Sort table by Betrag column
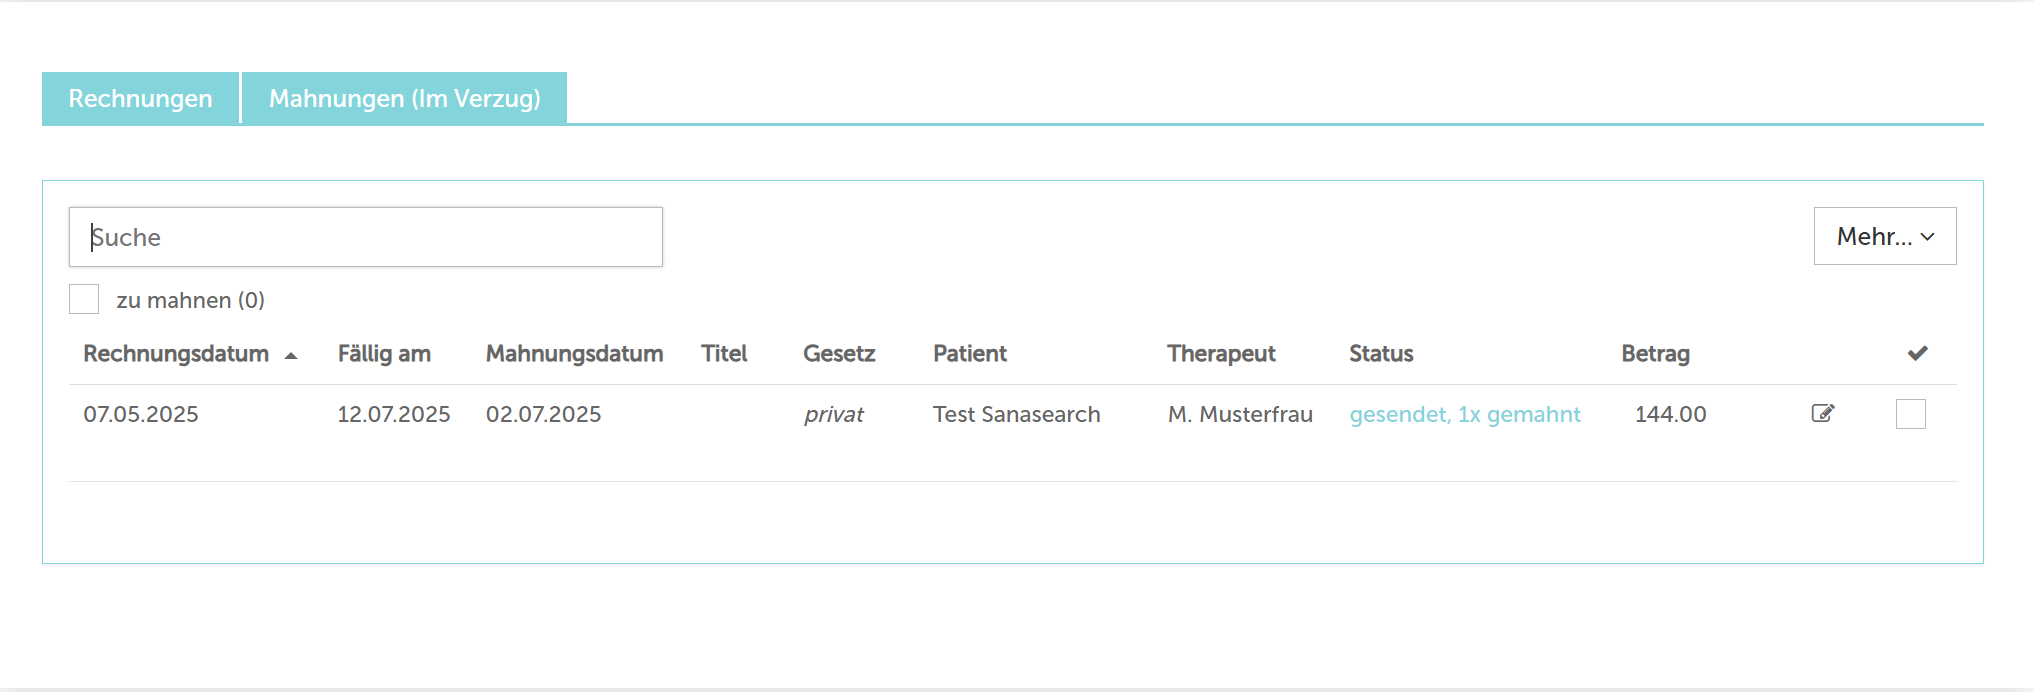 point(1655,353)
